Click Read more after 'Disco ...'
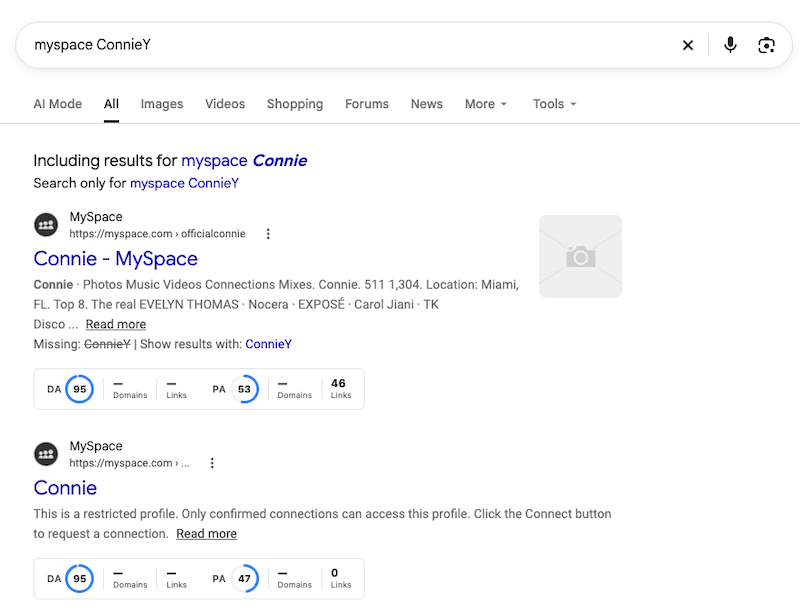Viewport: 800px width, 612px height. click(x=116, y=324)
